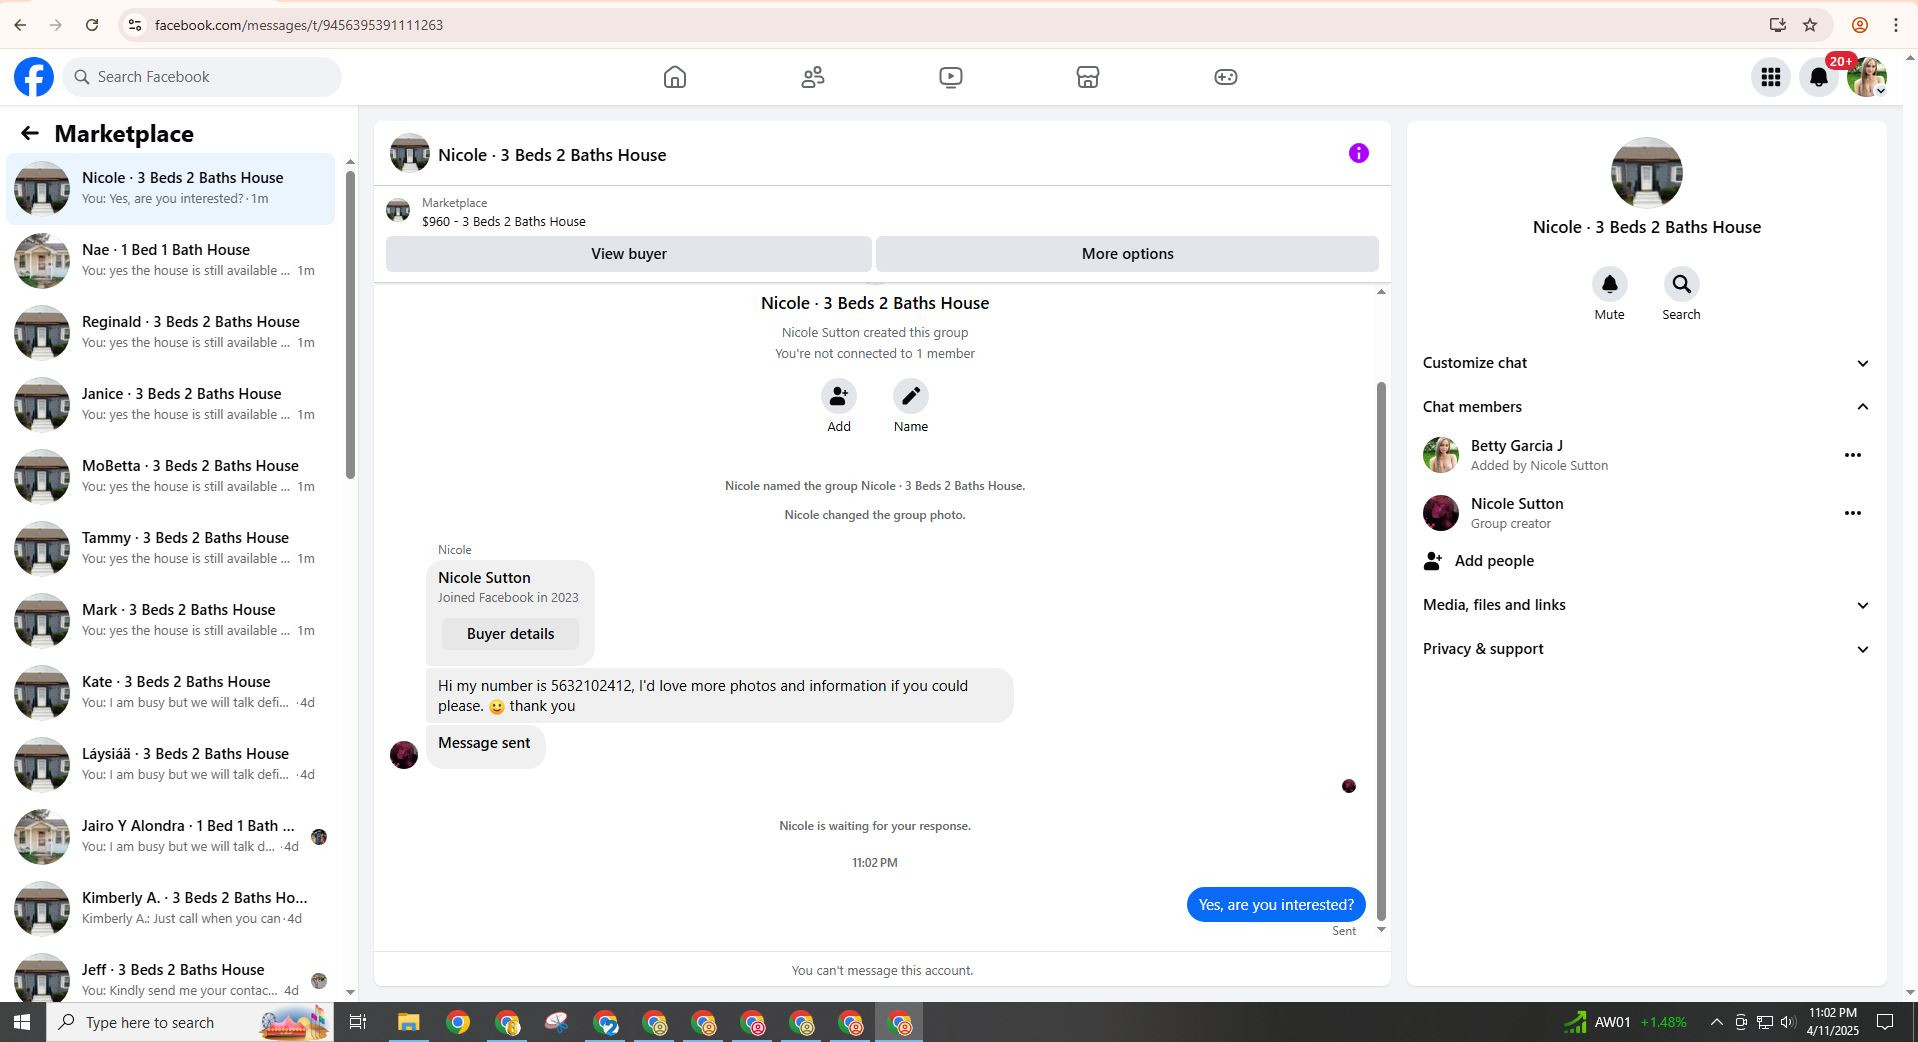Open the account profile picture menu

point(1867,77)
